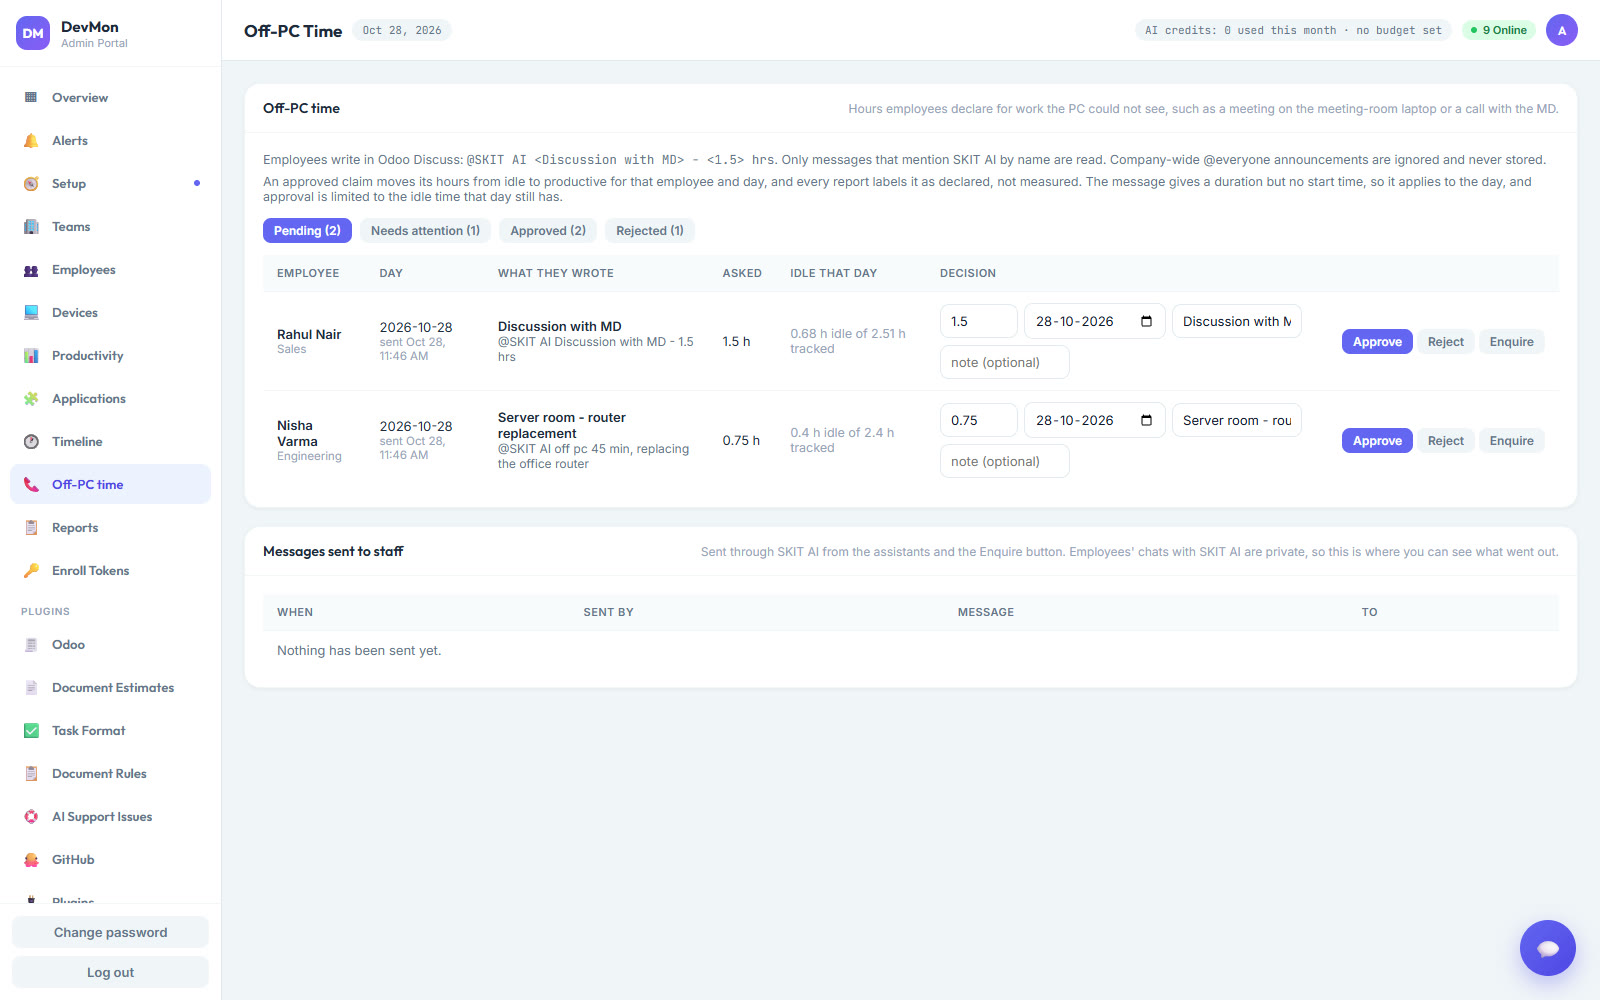Click the note field in Nisha Varma's row
Viewport: 1600px width, 1000px height.
1004,462
